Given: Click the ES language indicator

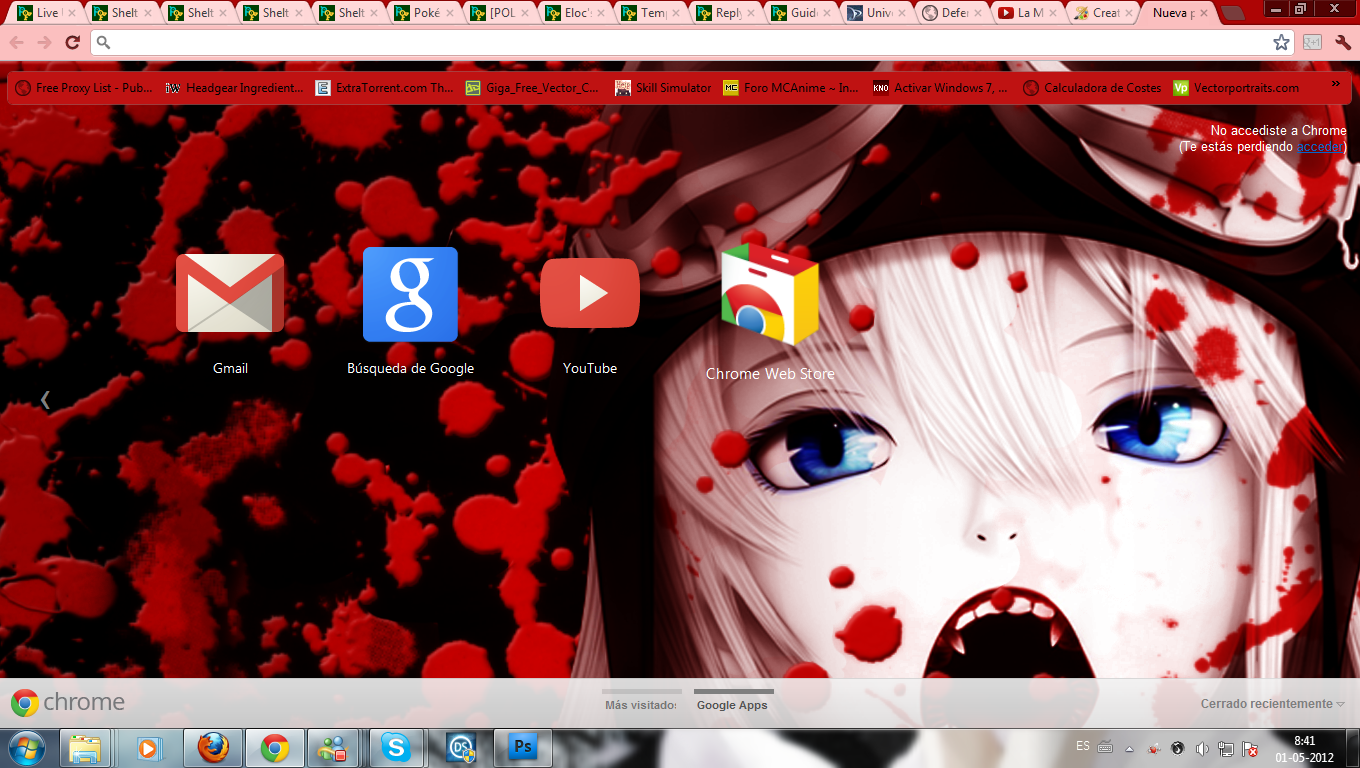Looking at the screenshot, I should pos(1083,746).
